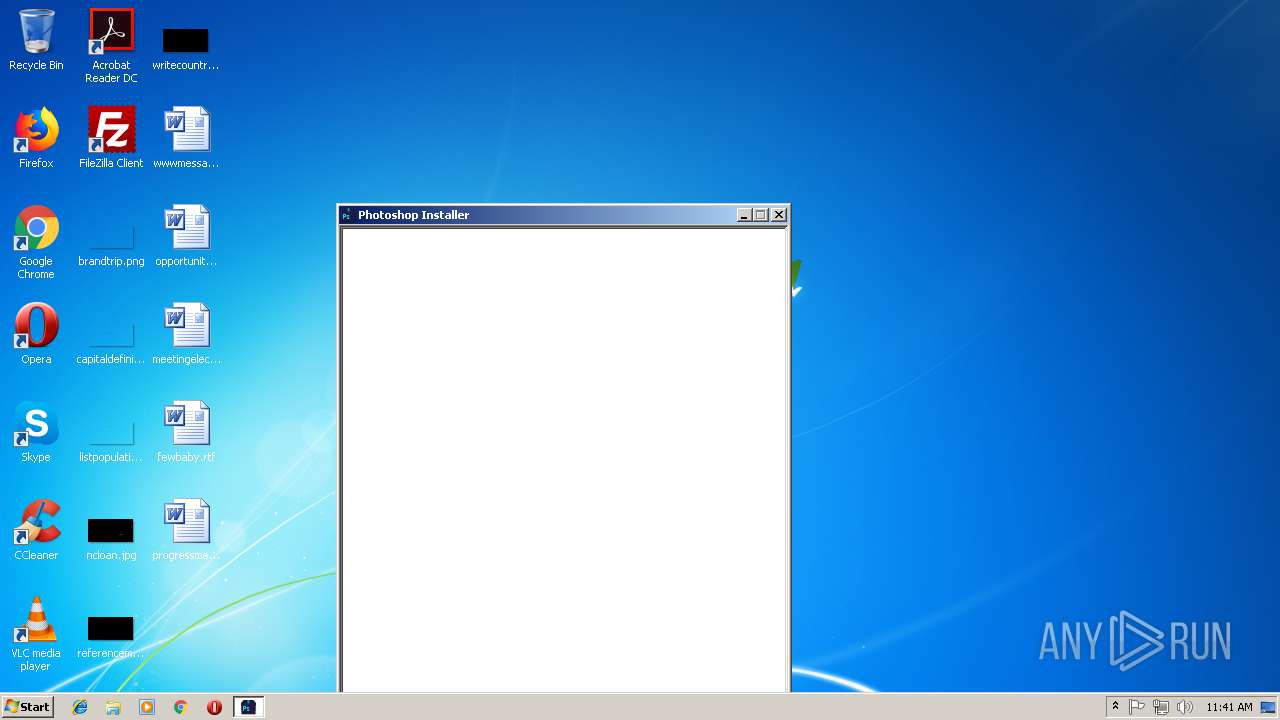Minimize the Photoshop Installer window
The image size is (1280, 720).
point(744,215)
